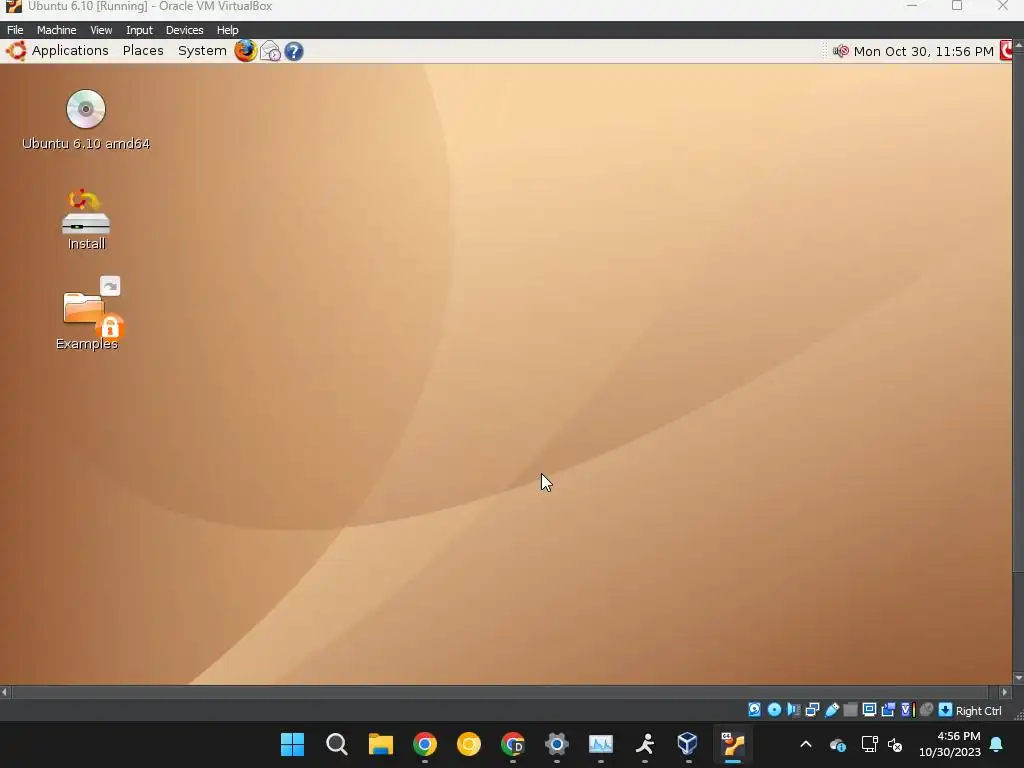Show hidden system tray icons chevron

coord(806,744)
